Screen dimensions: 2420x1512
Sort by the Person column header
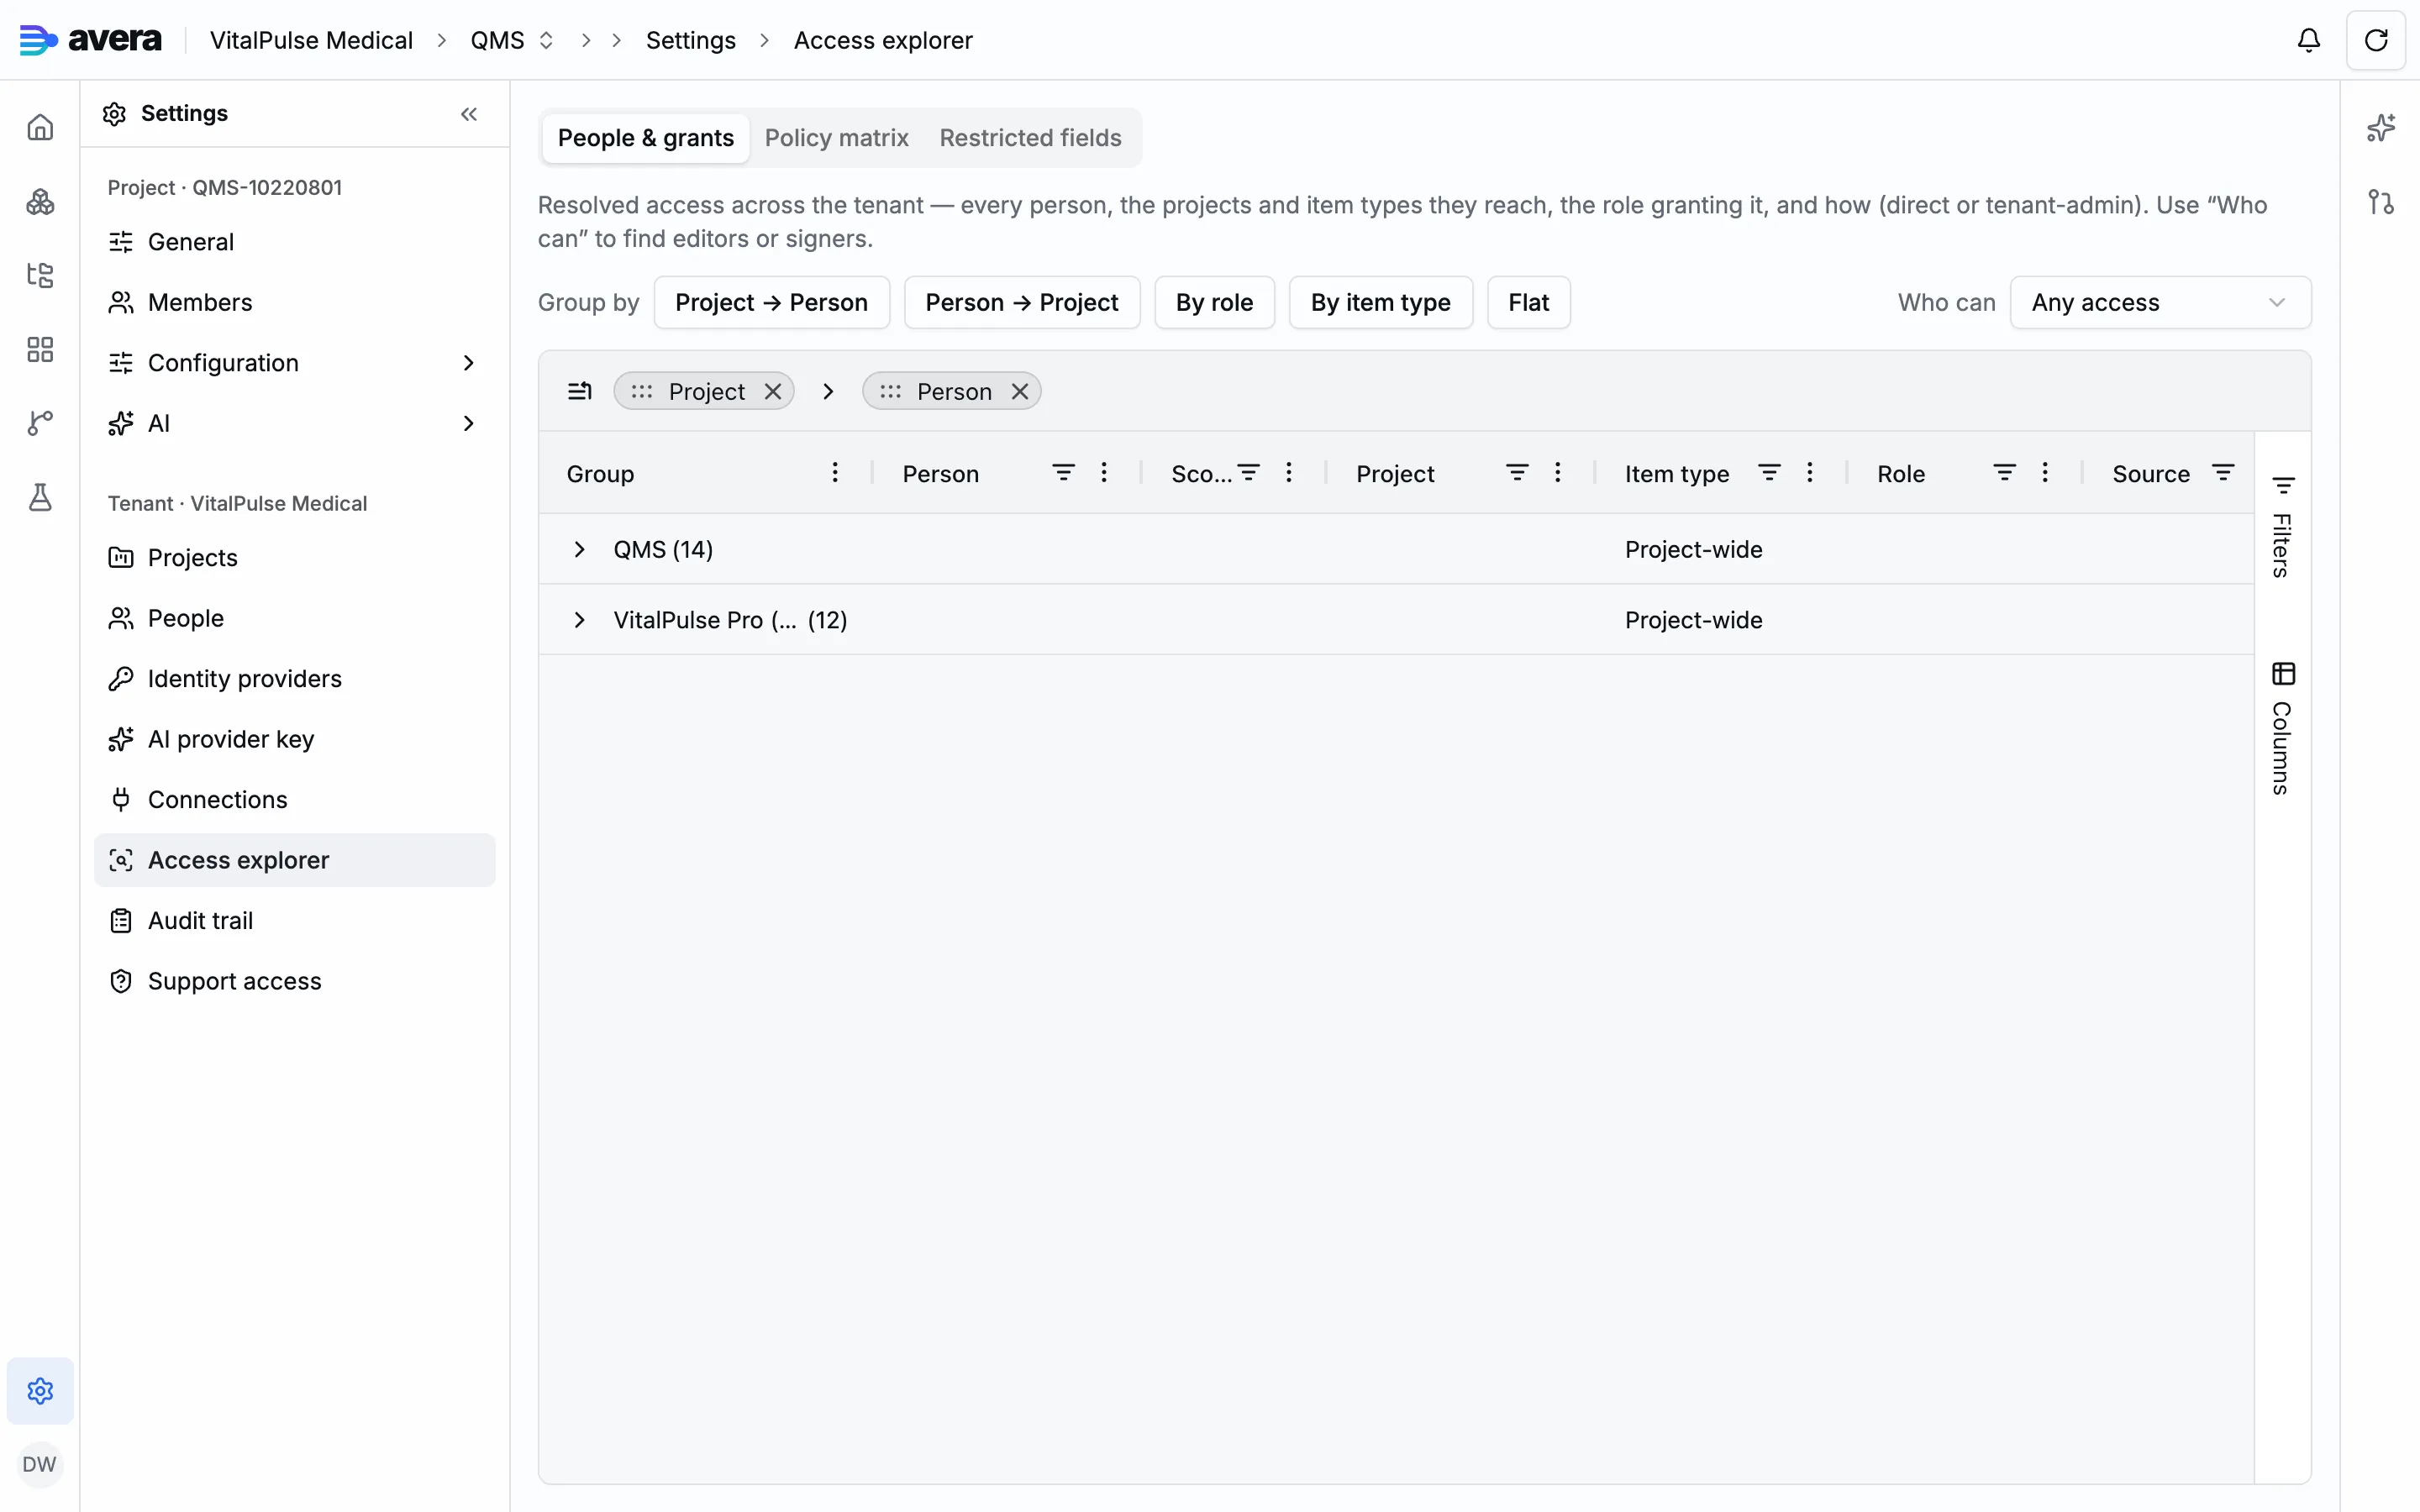pos(940,474)
